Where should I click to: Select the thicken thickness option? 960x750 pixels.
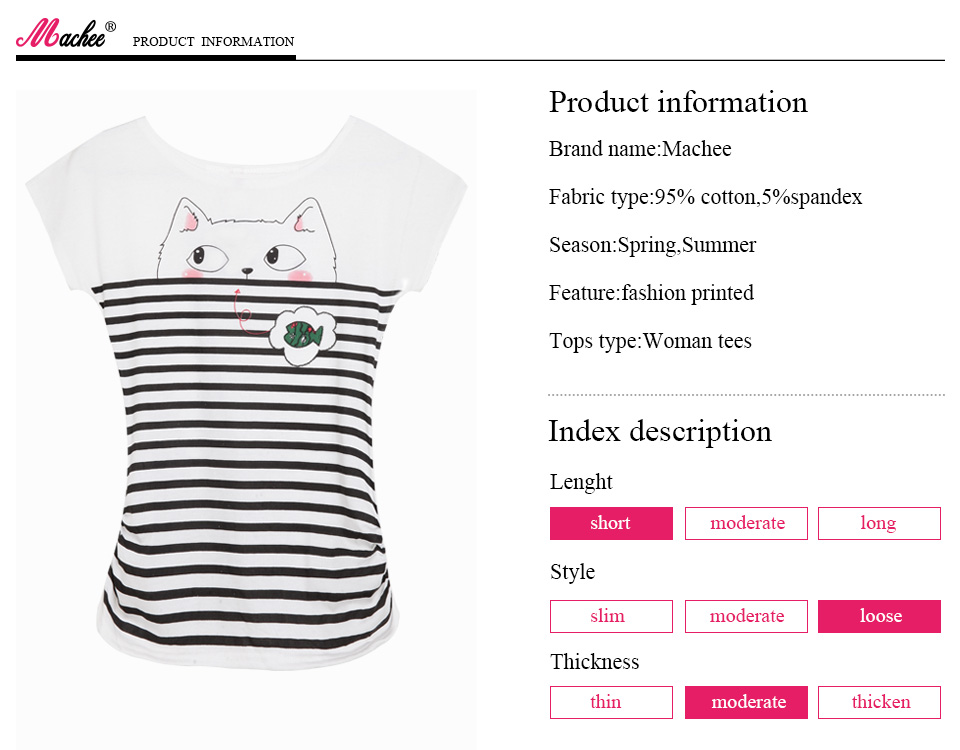(x=879, y=702)
